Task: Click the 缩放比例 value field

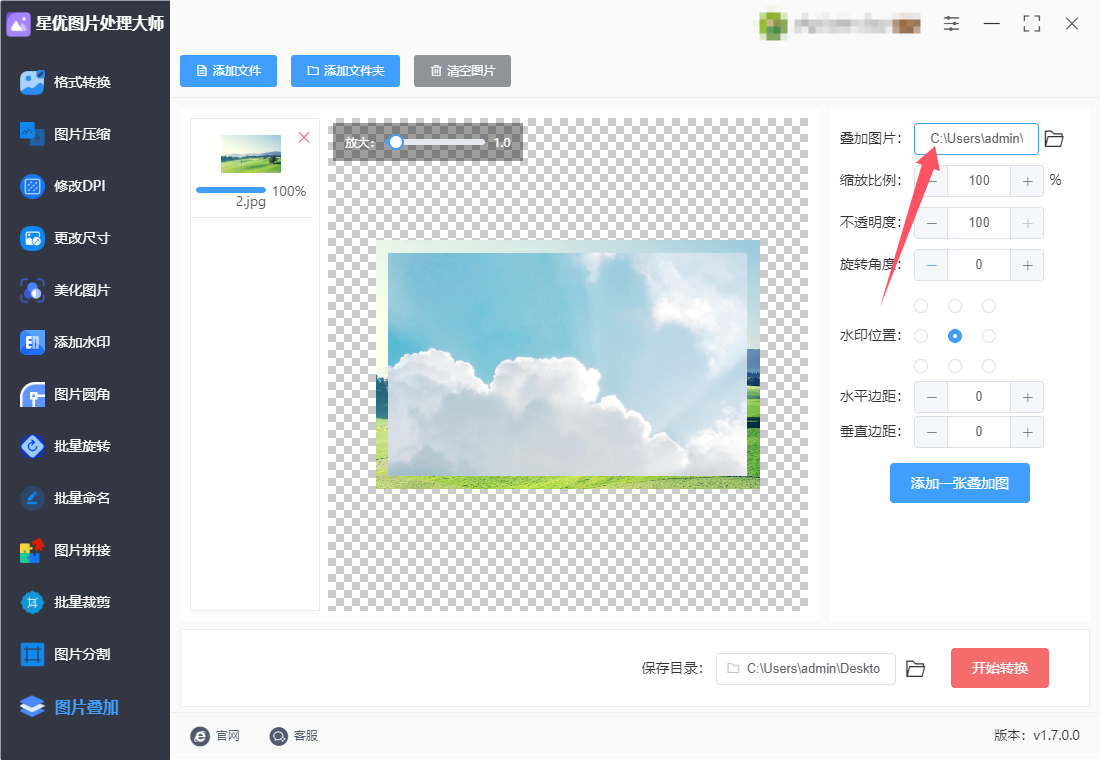Action: (979, 181)
